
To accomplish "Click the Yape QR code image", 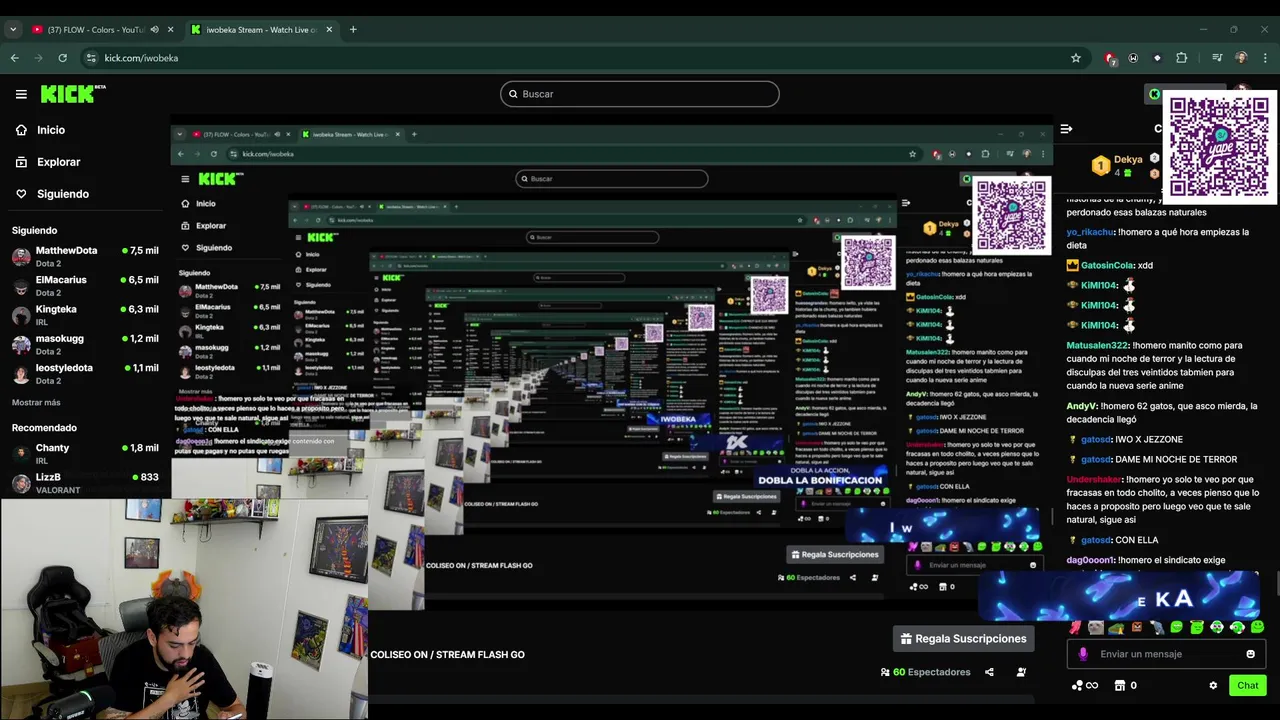I will [1218, 146].
